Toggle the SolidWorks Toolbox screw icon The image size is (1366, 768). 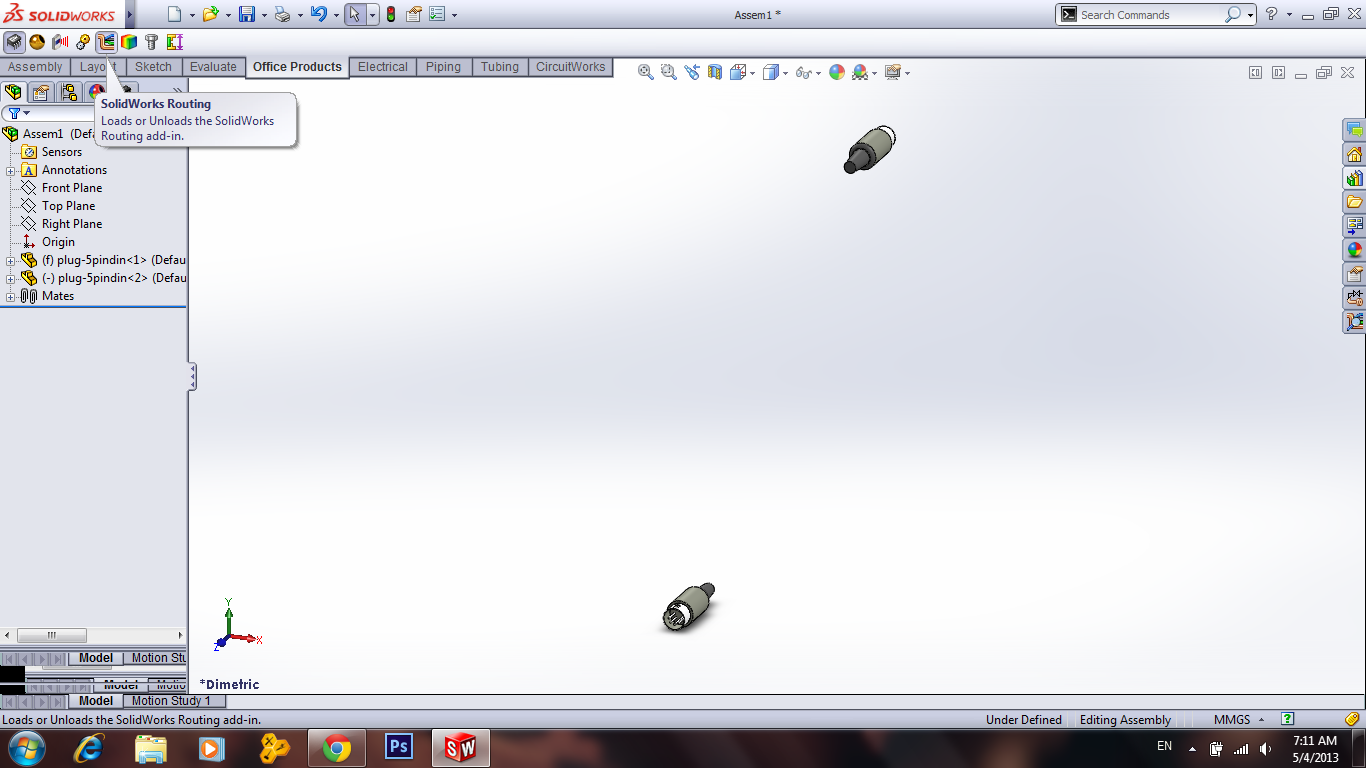(152, 42)
